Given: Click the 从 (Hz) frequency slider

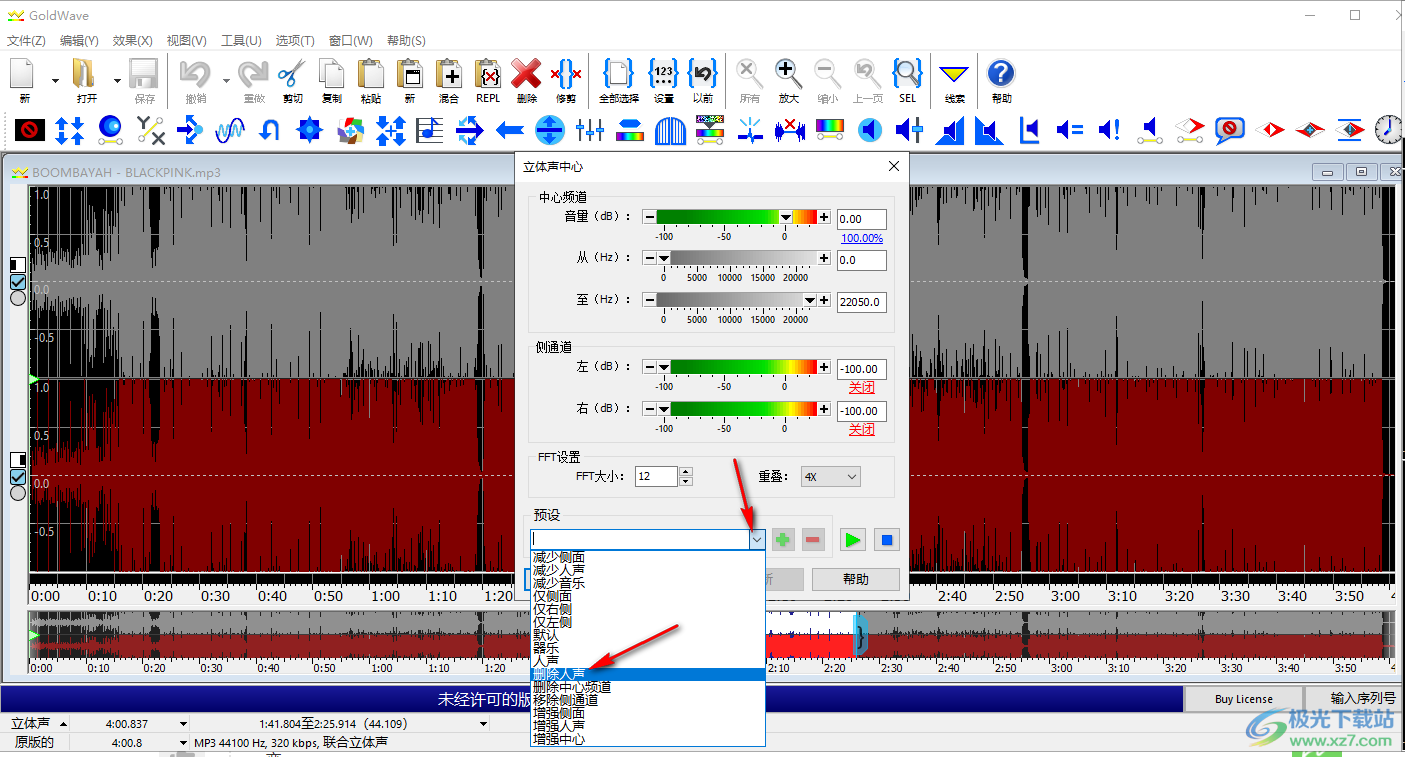Looking at the screenshot, I should point(737,258).
